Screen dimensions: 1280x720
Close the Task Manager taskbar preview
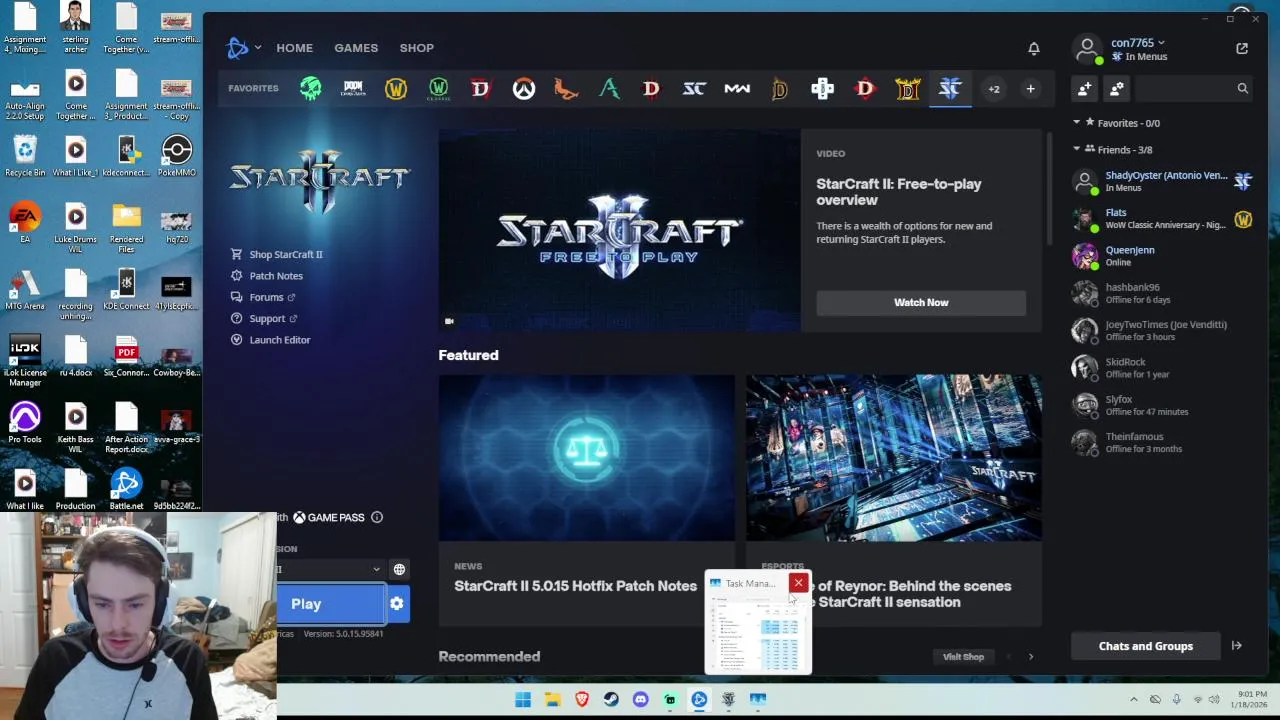tap(798, 583)
